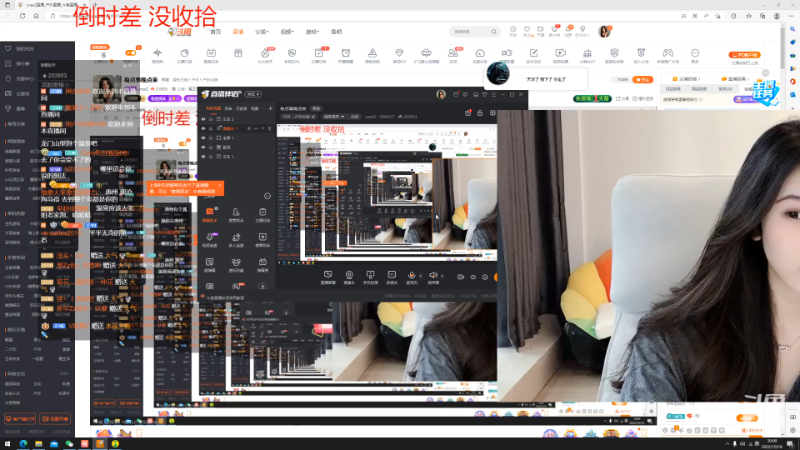Click the waveform icon in streamer toolbar
800x450 pixels.
point(157,53)
